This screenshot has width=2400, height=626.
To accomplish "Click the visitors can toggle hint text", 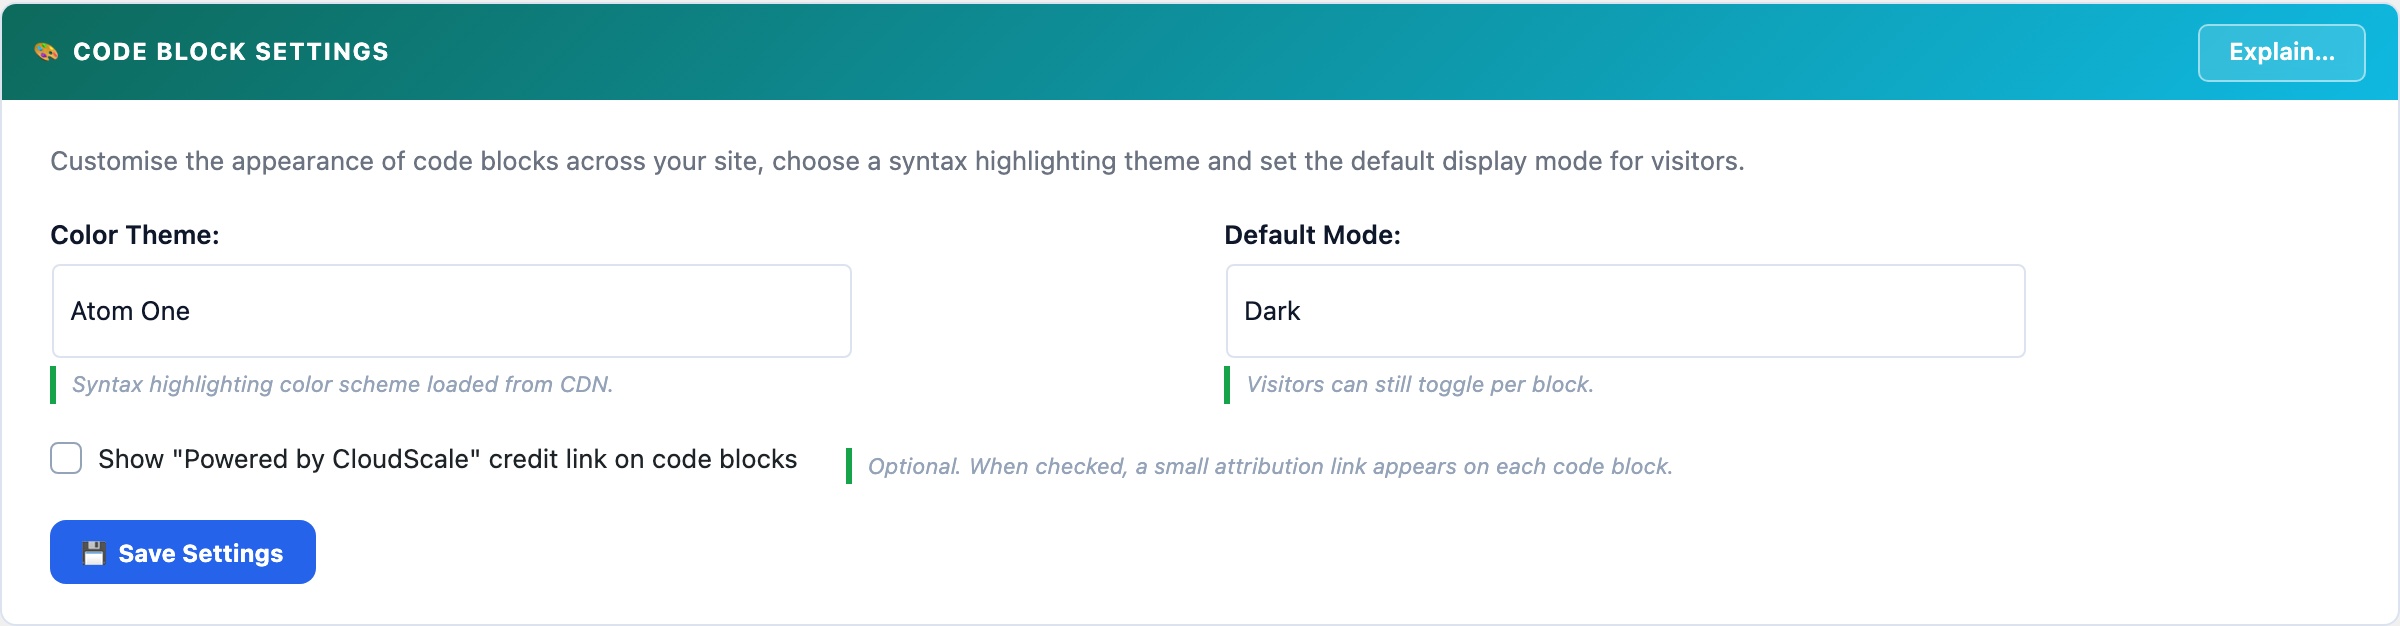I will click(x=1420, y=385).
